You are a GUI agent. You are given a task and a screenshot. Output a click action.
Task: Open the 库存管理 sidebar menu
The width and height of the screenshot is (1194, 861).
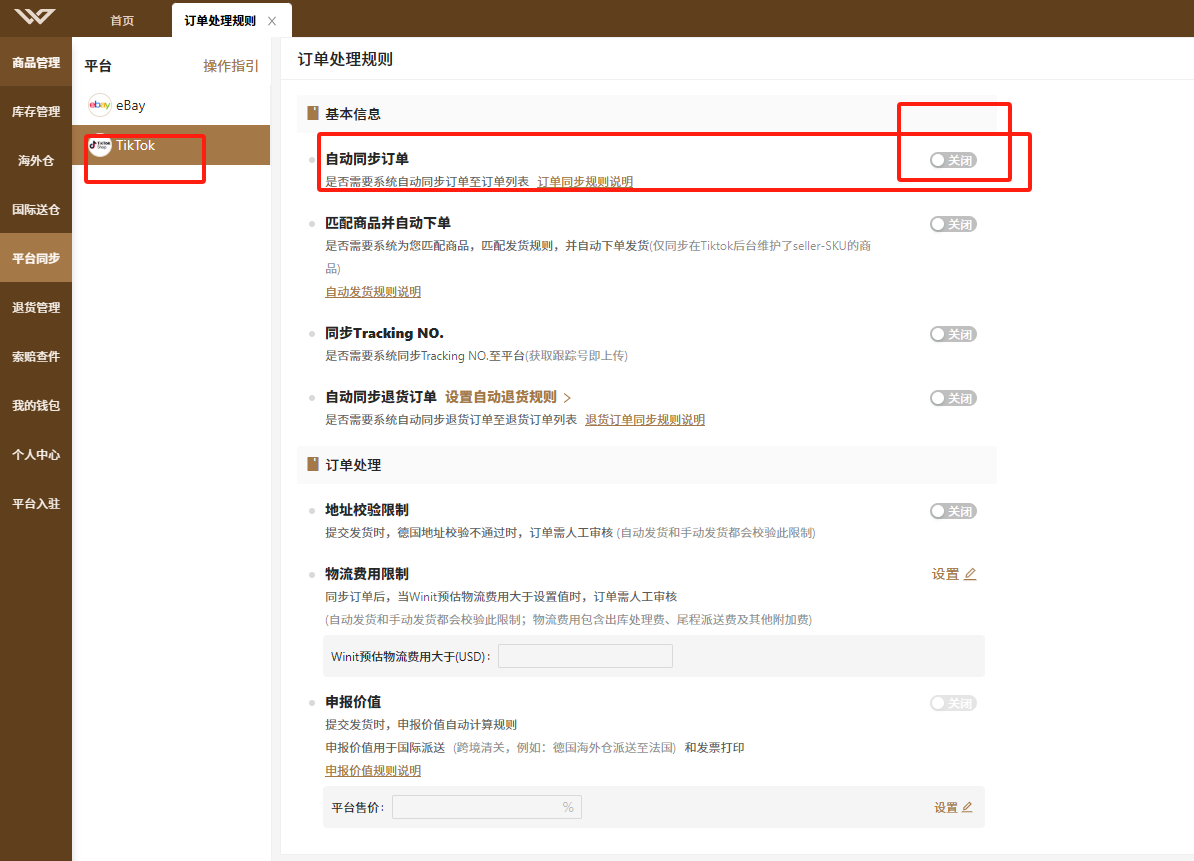pos(36,111)
